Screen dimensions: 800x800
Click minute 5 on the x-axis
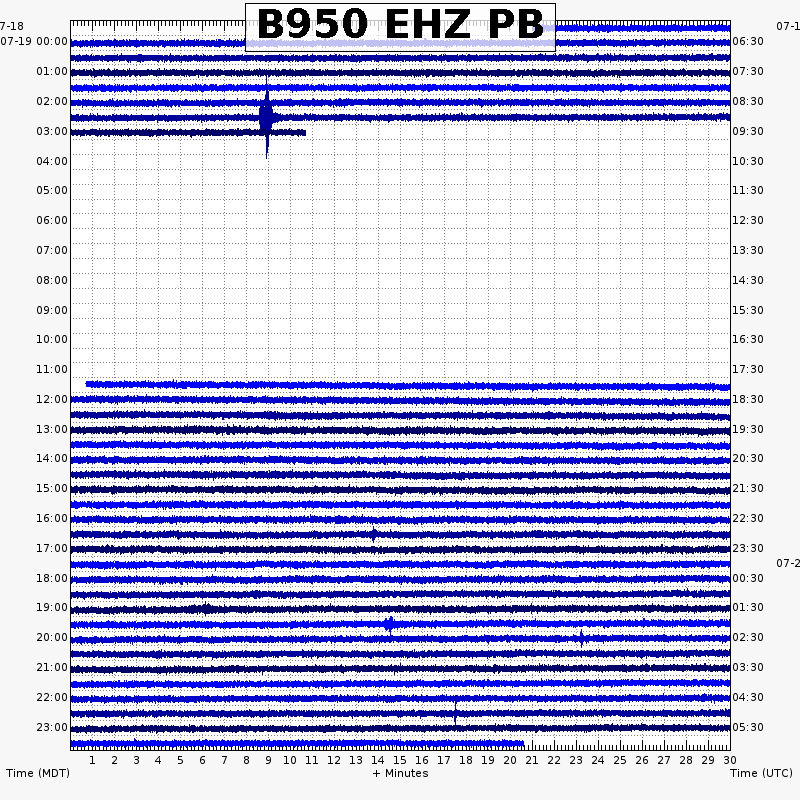click(180, 760)
